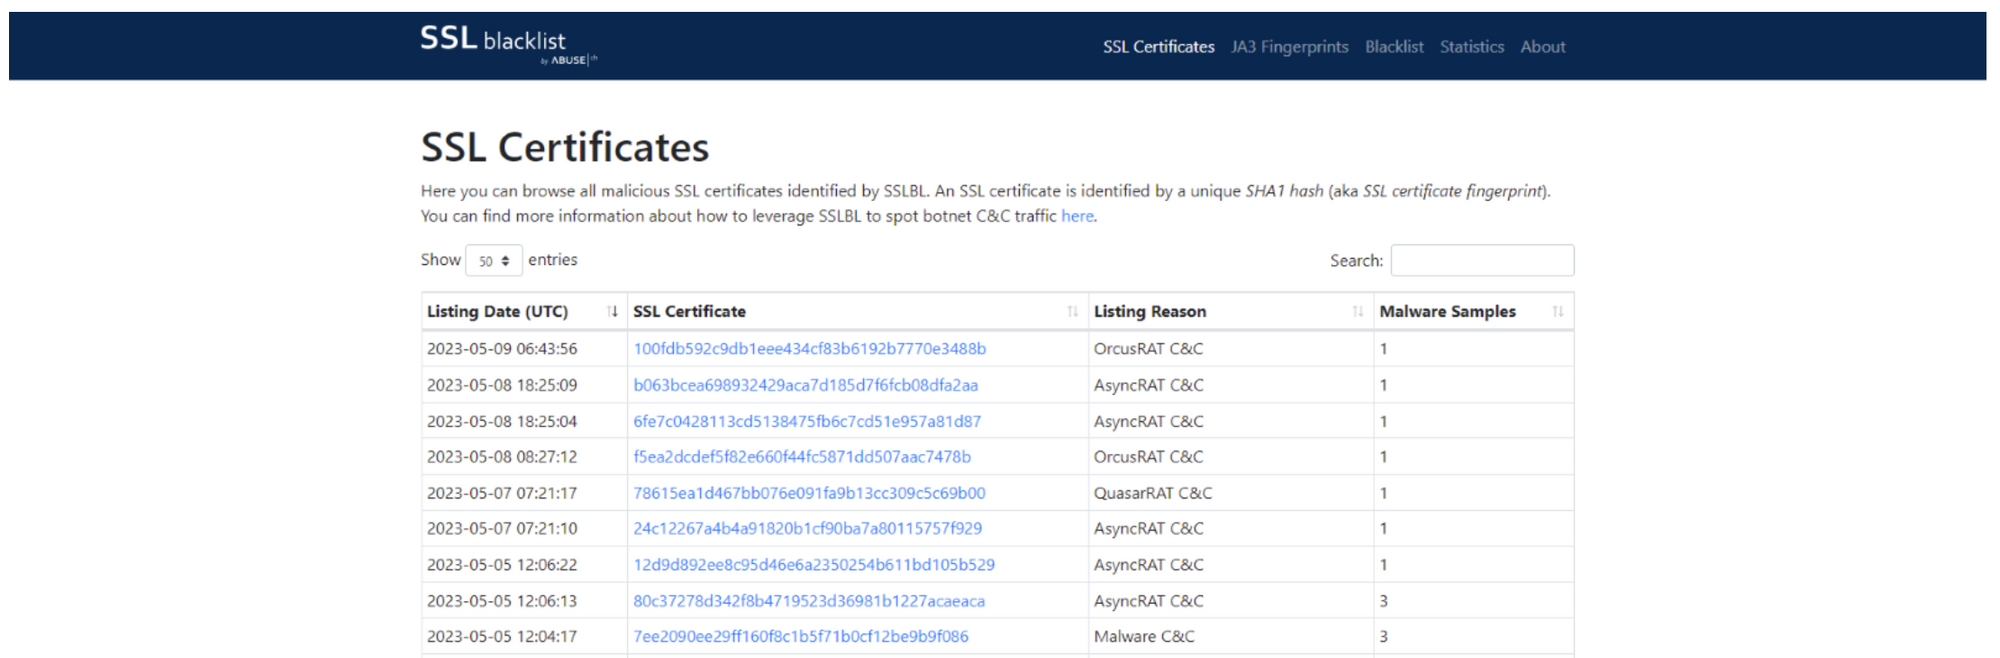Open certificate 7ee2090ee29ff160f8c1b5f71b0cf12be9b9f086
The image size is (2000, 658).
(801, 636)
